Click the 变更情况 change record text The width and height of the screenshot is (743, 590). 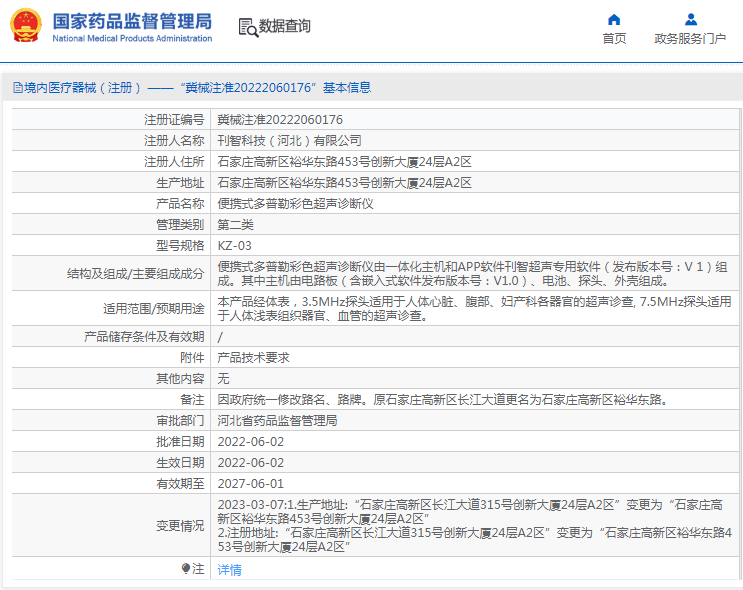(x=474, y=526)
